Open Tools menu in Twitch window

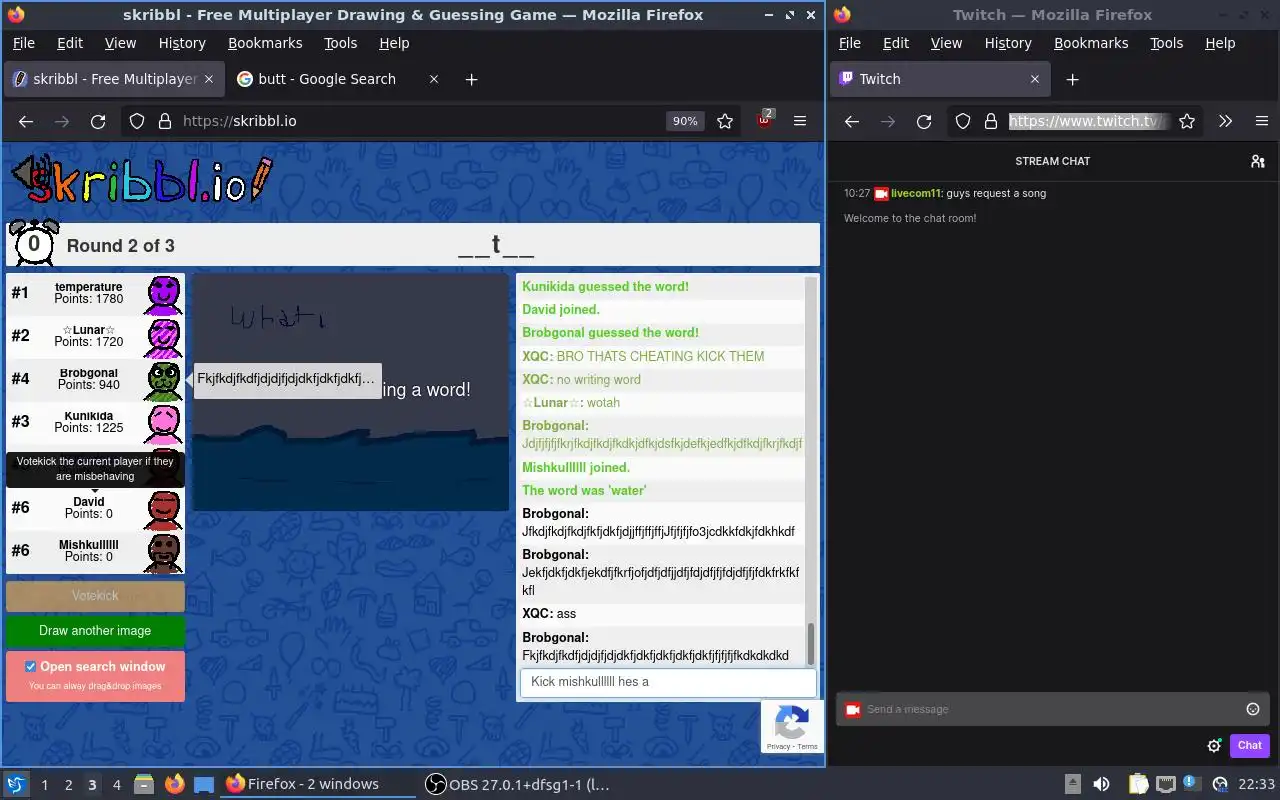[1166, 43]
